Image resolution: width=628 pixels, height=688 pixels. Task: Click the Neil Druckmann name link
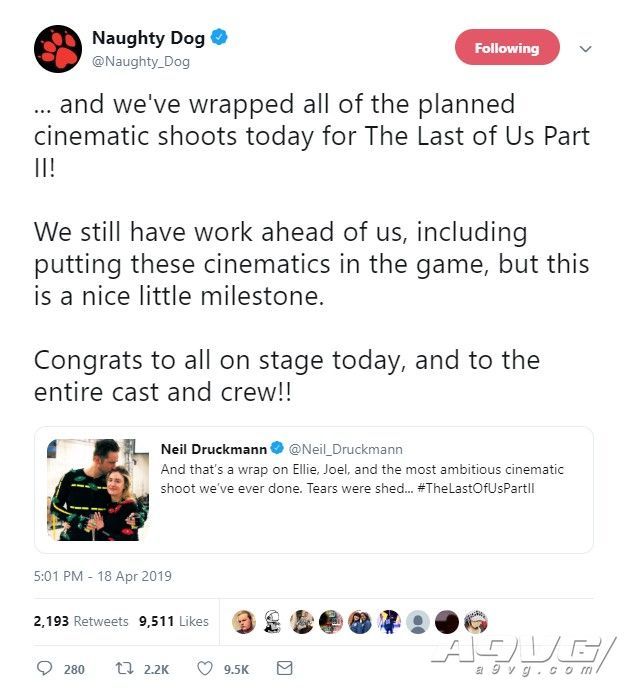pos(214,449)
